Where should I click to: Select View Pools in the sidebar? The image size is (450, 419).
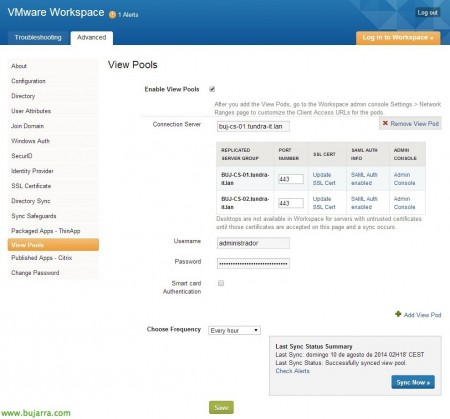point(53,245)
